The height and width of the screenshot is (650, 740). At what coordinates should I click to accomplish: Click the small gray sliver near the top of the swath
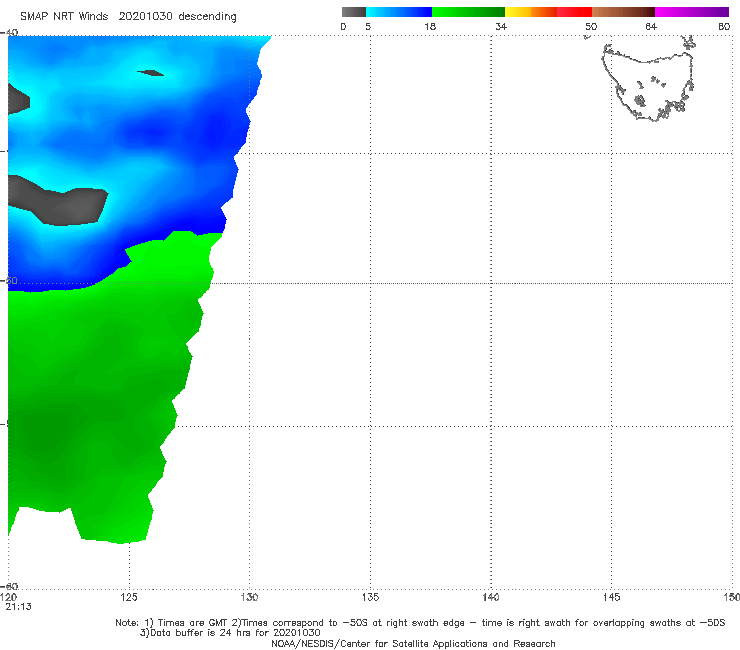(x=151, y=73)
